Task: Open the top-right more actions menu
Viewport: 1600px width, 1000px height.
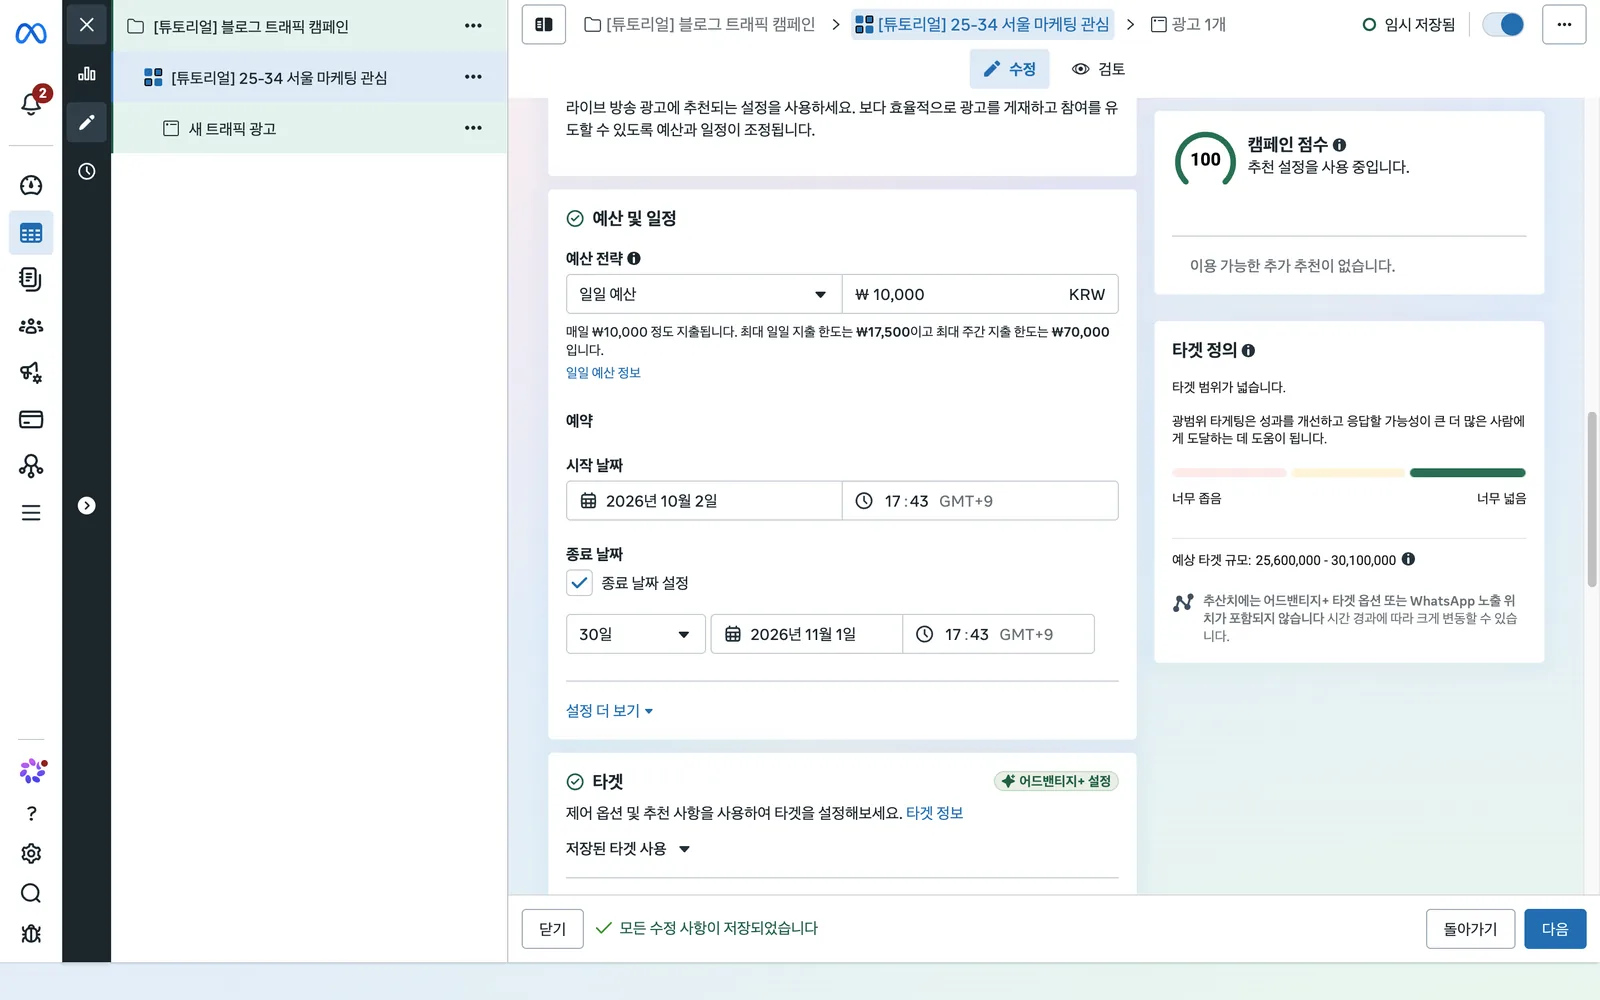Action: (1564, 25)
